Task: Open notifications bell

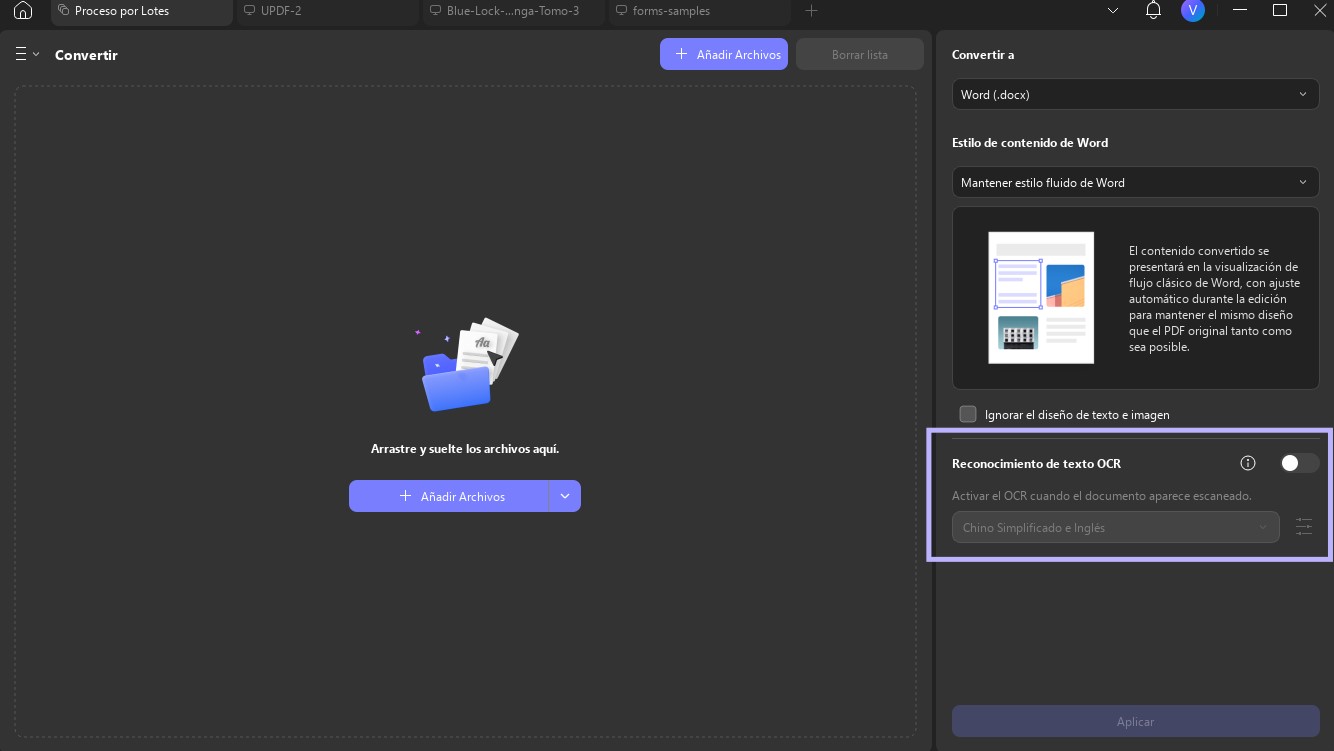Action: pyautogui.click(x=1153, y=11)
